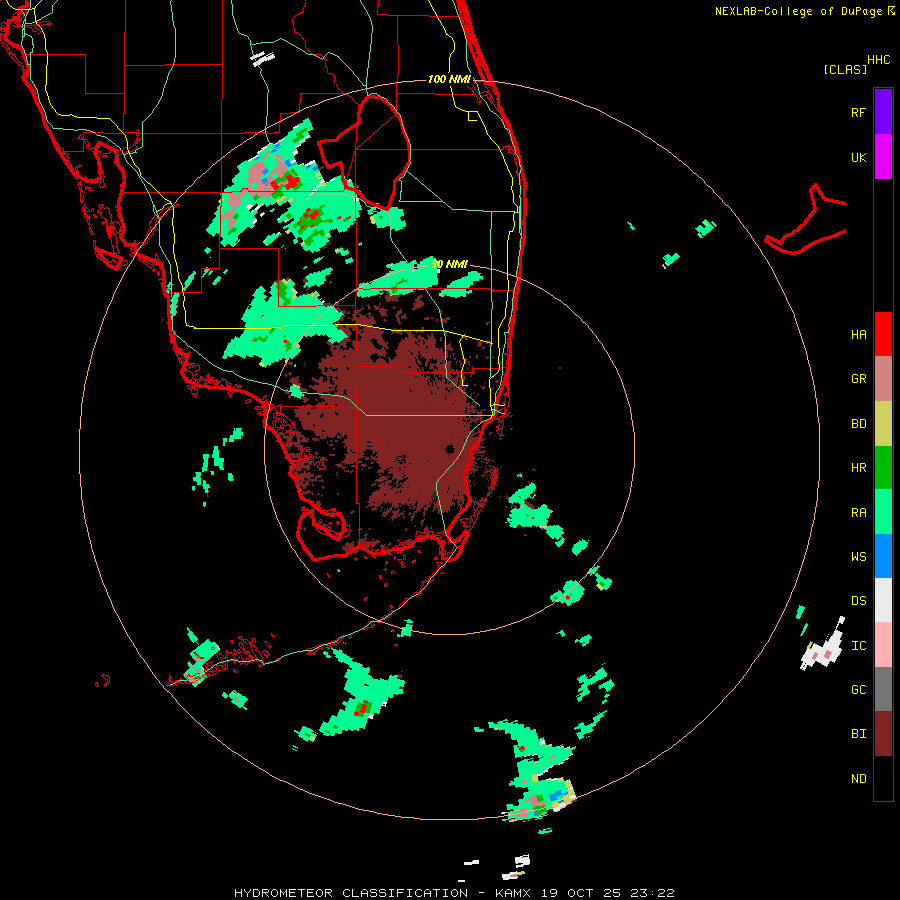Click the DS legend label

click(x=858, y=600)
